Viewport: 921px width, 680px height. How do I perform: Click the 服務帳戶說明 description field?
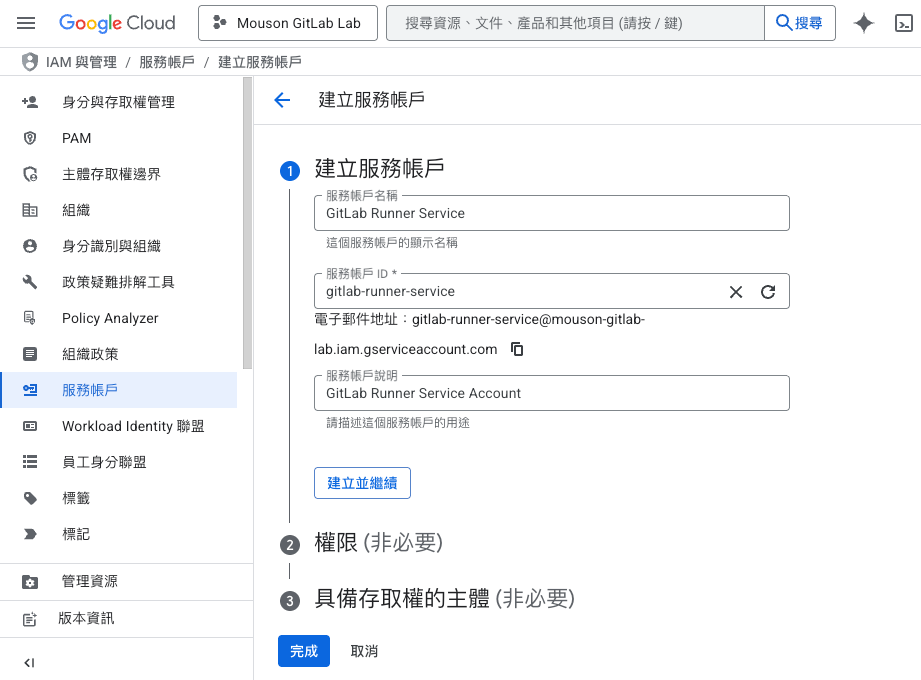(x=552, y=393)
